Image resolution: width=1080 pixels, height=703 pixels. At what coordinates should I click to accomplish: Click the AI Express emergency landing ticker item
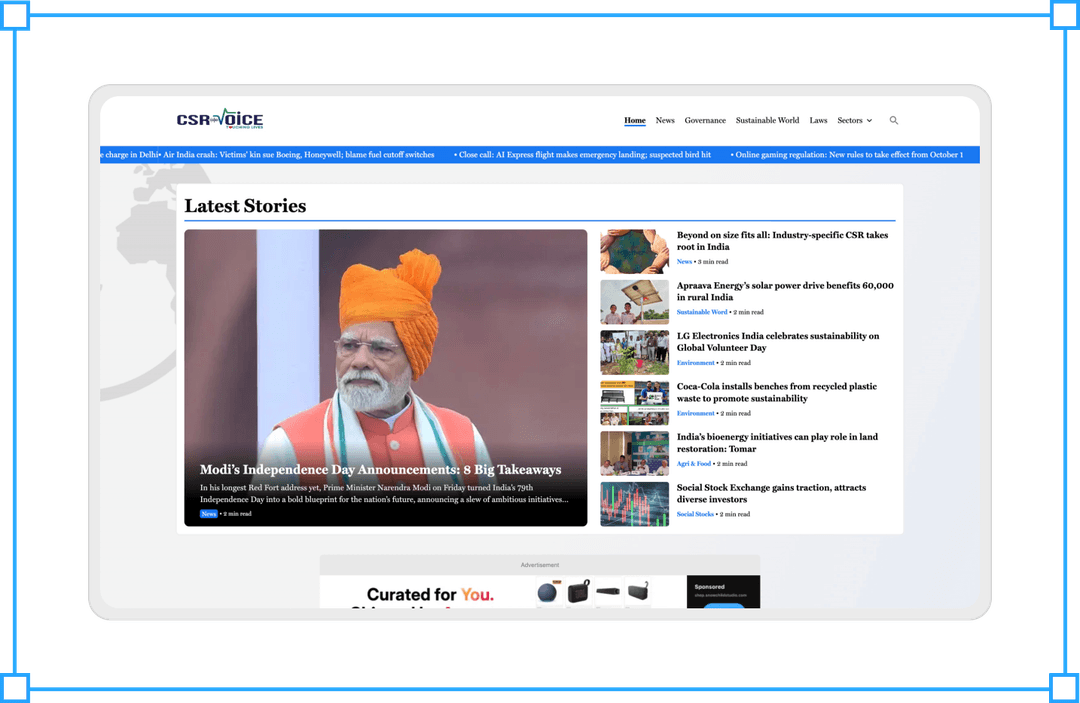click(x=584, y=155)
